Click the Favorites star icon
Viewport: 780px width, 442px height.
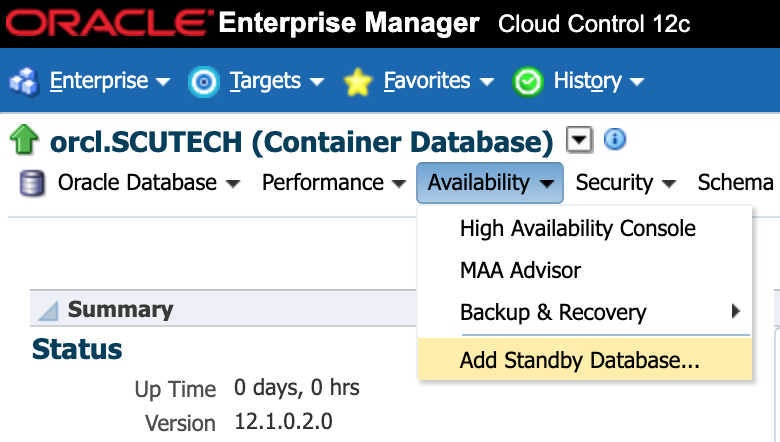[357, 82]
